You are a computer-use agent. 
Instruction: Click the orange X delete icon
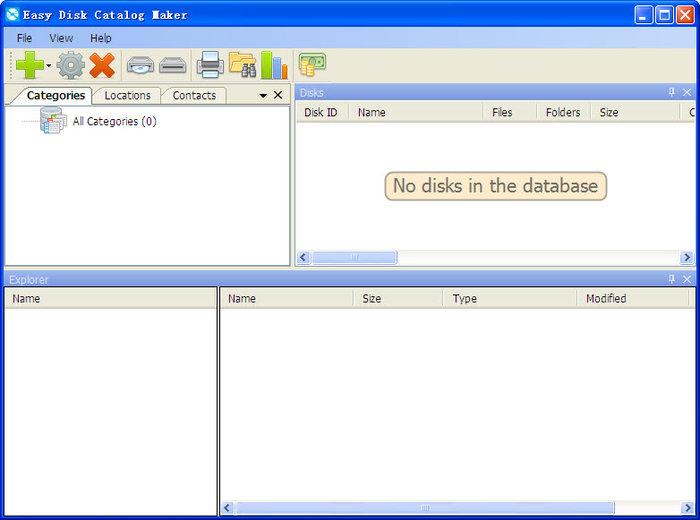click(x=102, y=65)
